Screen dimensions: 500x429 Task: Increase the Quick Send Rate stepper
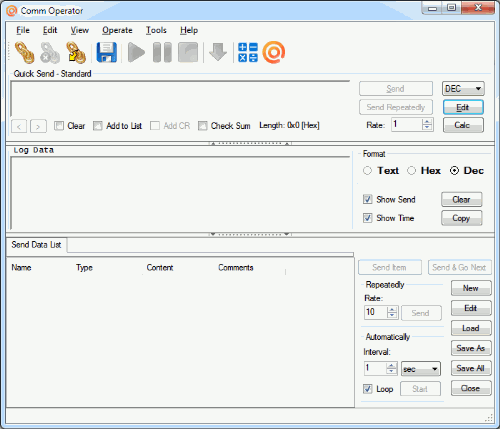point(427,122)
